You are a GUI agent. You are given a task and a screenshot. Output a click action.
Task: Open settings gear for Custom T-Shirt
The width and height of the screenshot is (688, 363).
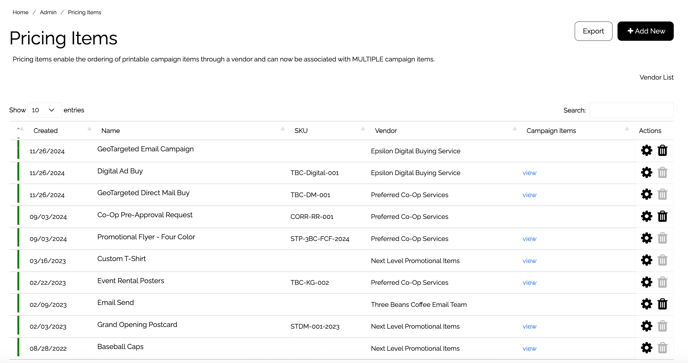[x=646, y=260]
